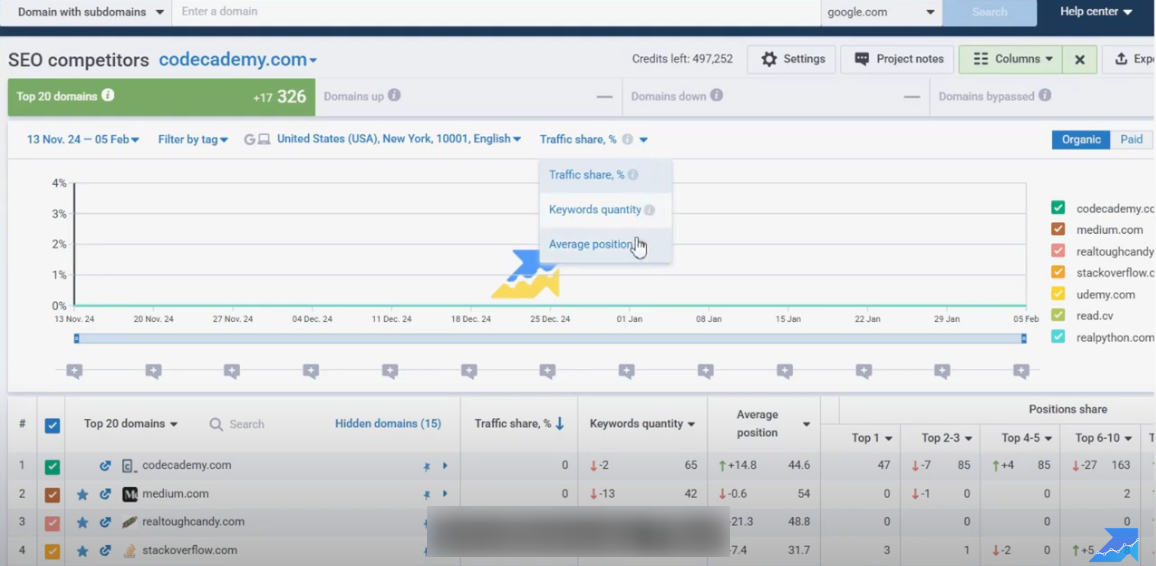The image size is (1156, 566).
Task: Toggle realtoughcandy legend checkbox in chart
Action: tap(1058, 251)
